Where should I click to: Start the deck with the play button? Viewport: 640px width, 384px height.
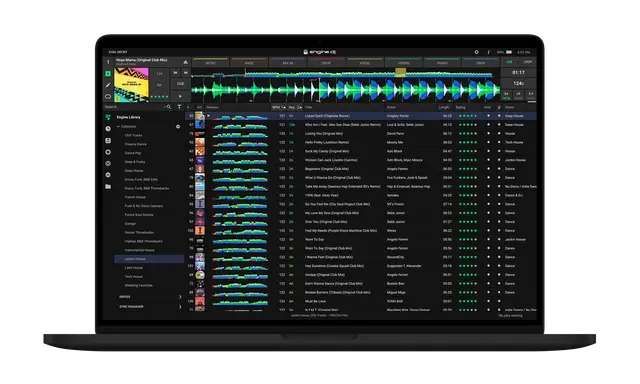180,96
